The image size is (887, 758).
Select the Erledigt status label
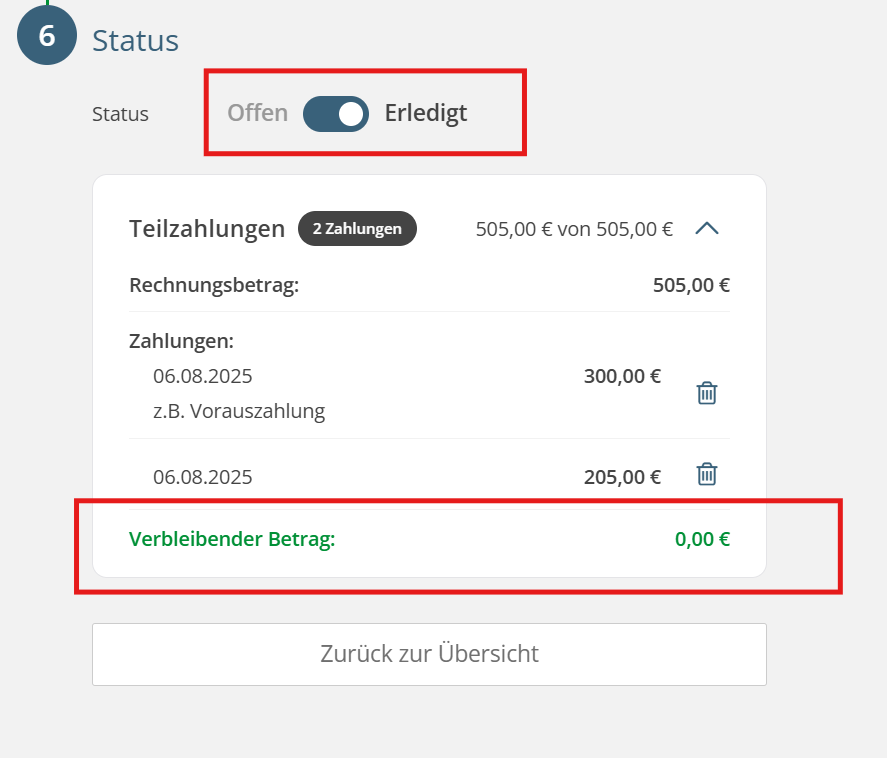pyautogui.click(x=426, y=113)
